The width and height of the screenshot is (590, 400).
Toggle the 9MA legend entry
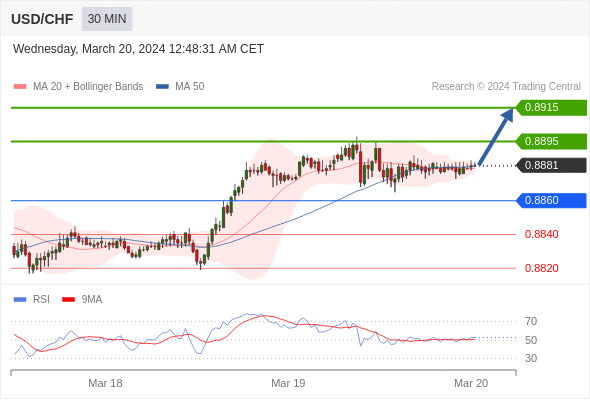[x=82, y=300]
